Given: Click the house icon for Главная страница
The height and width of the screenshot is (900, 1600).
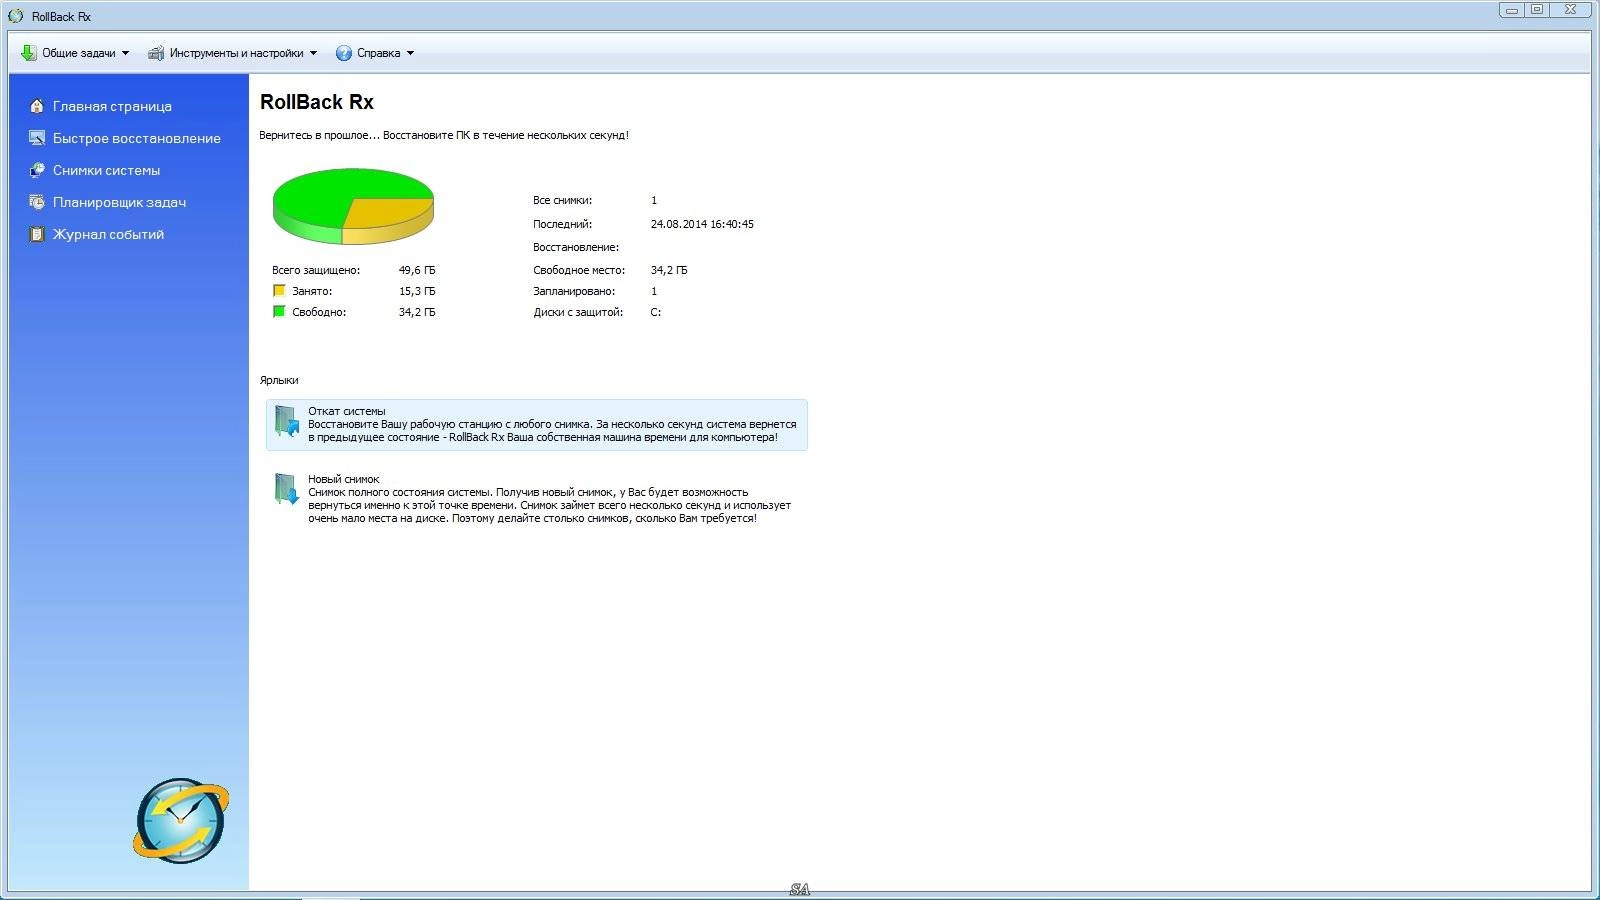Looking at the screenshot, I should [x=37, y=106].
